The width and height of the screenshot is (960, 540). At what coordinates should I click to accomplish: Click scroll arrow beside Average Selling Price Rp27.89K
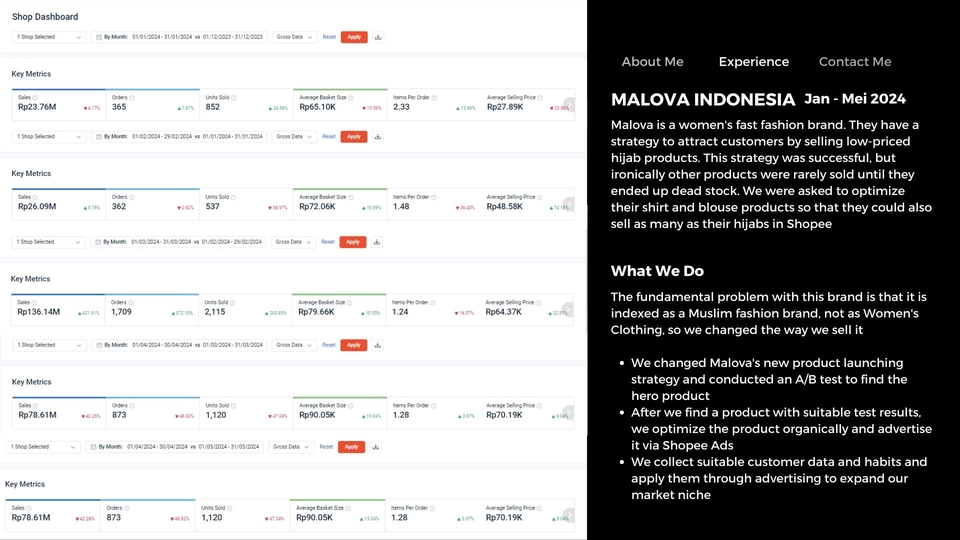coord(569,105)
